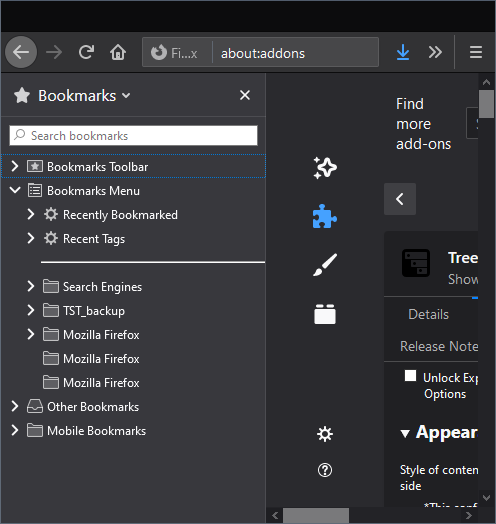Open downloads arrow in toolbar
Screen dimensions: 496x524
pos(403,52)
